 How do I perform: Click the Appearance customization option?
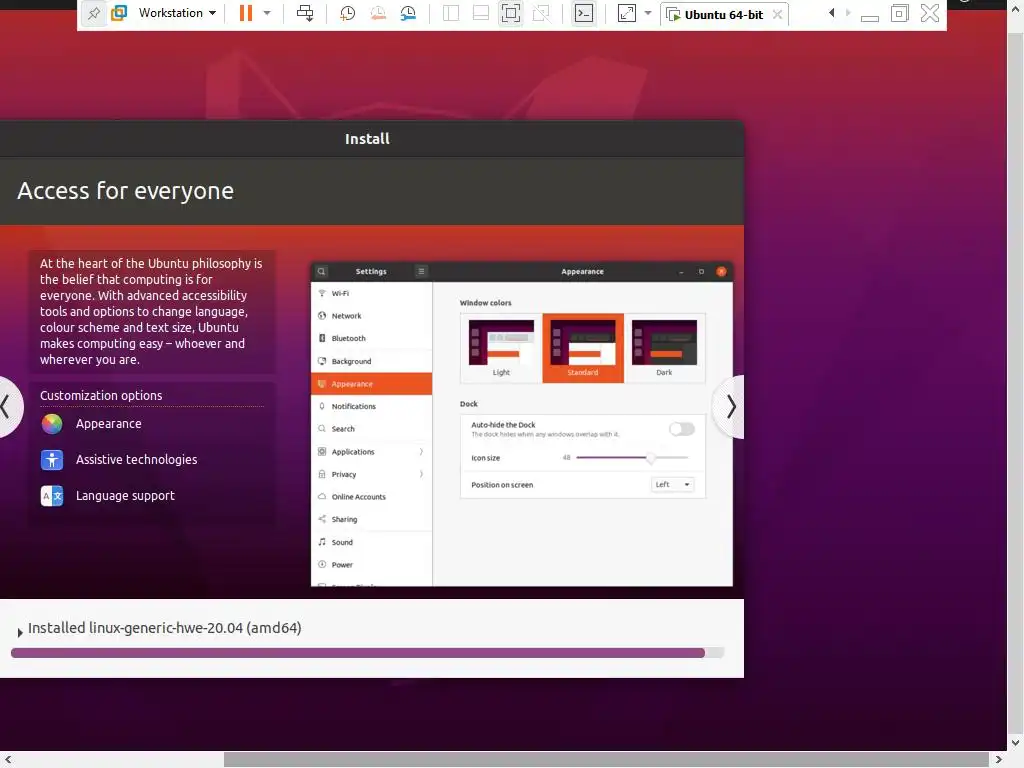(108, 424)
